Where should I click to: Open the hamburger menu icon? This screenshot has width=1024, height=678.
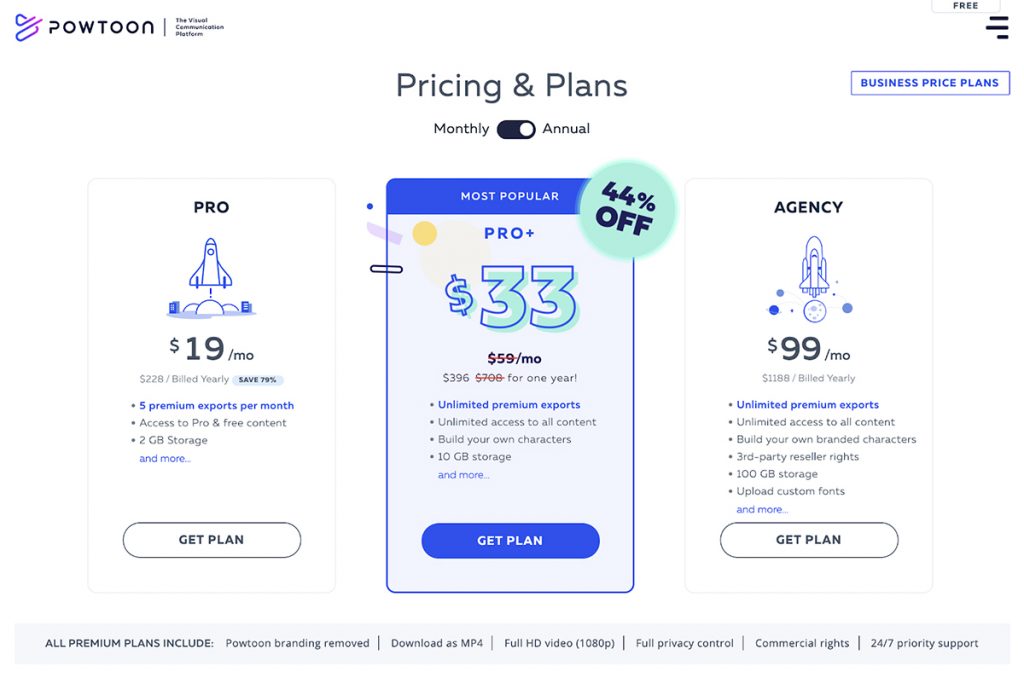pos(997,27)
